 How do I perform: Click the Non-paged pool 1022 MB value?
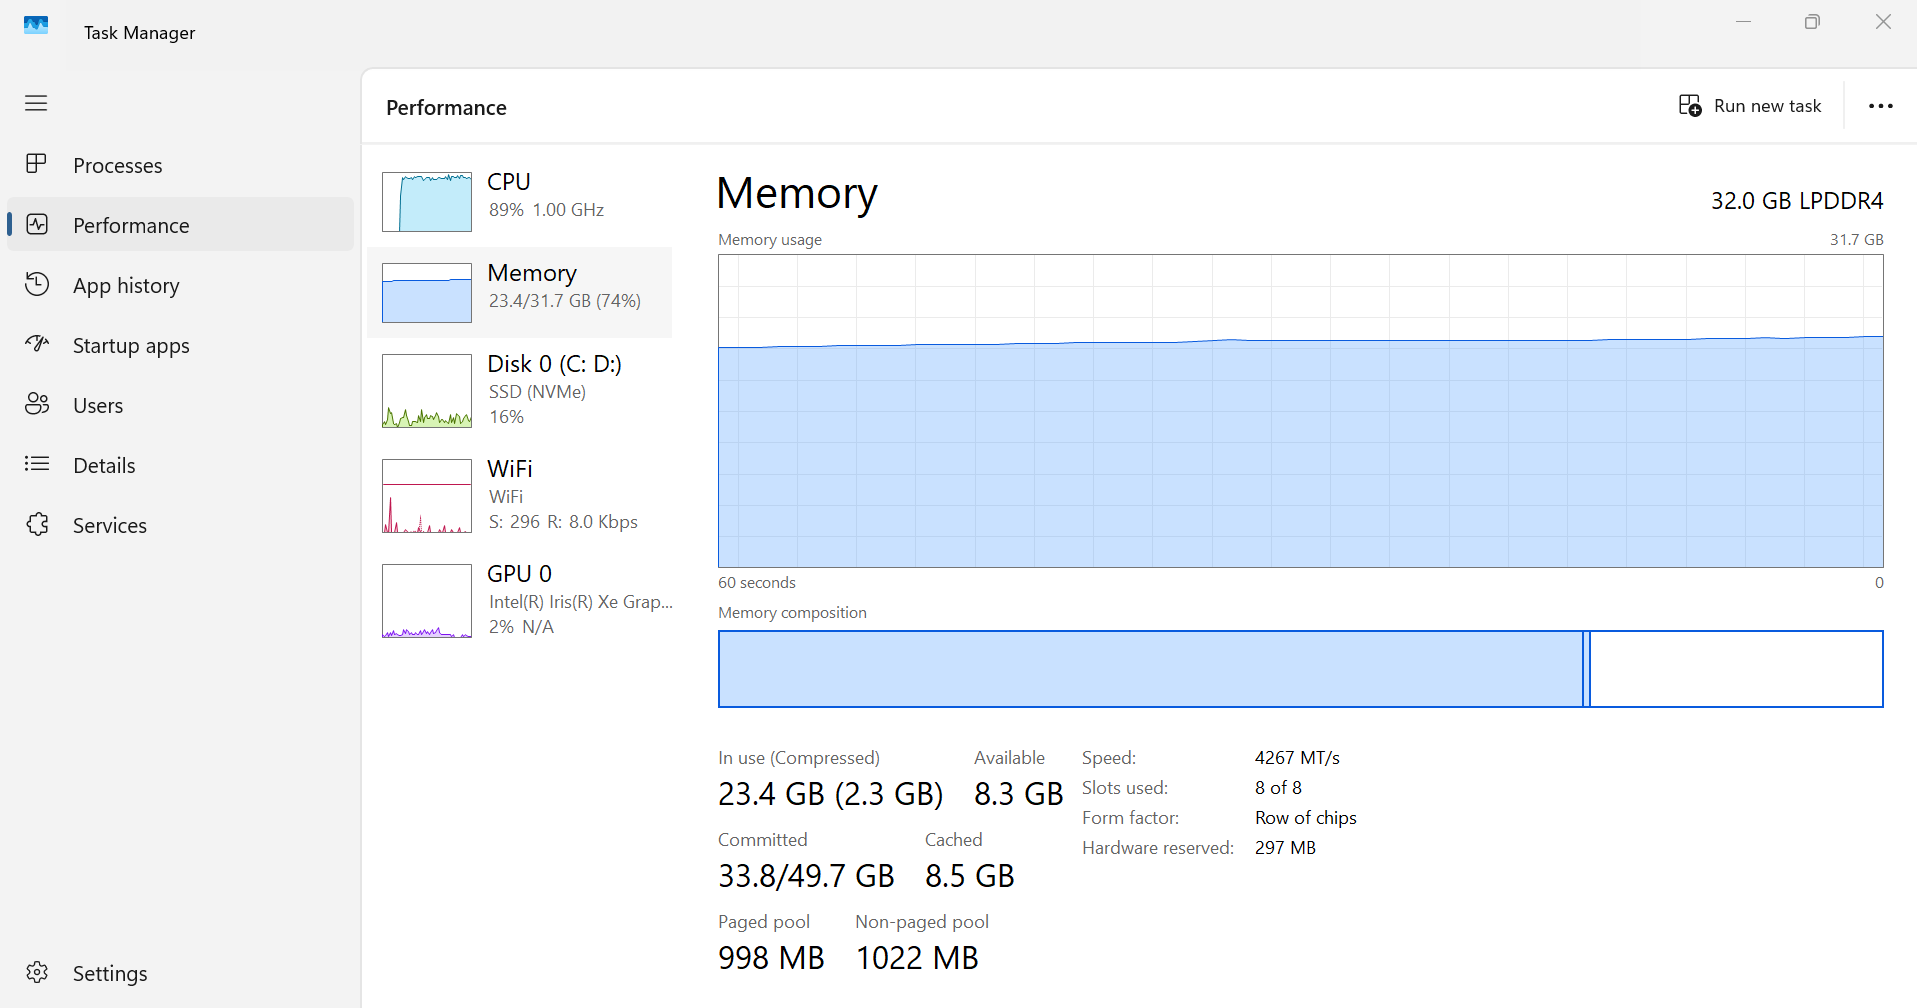click(917, 958)
